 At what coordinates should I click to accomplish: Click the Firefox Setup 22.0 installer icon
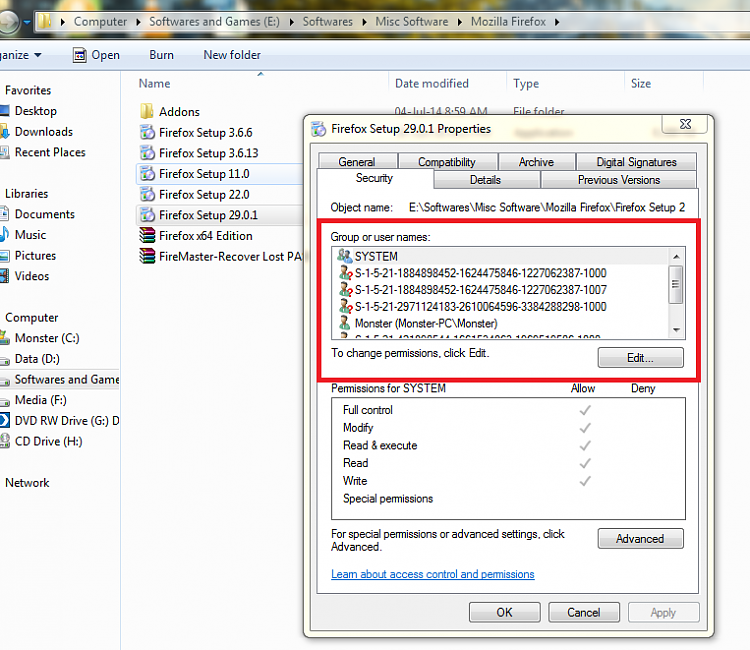click(x=147, y=194)
